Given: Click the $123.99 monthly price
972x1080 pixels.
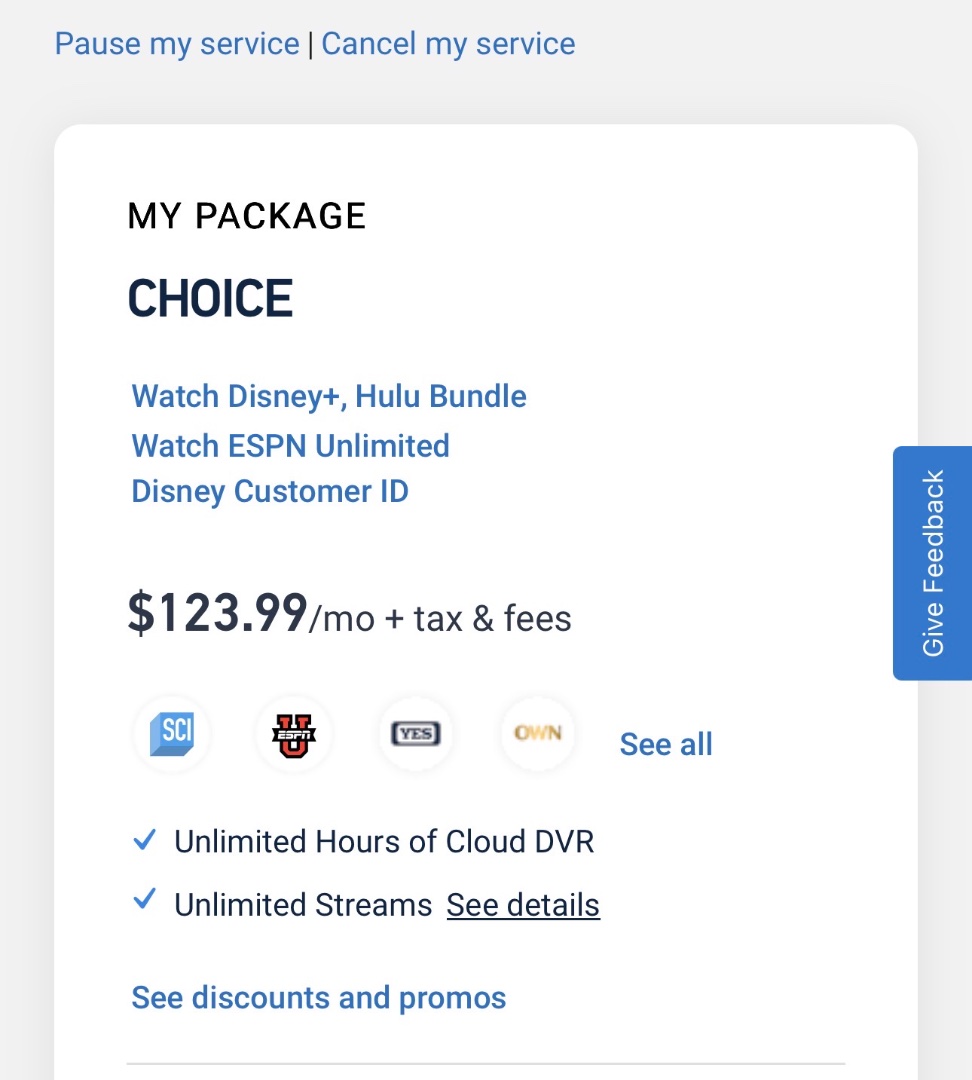Looking at the screenshot, I should click(217, 614).
